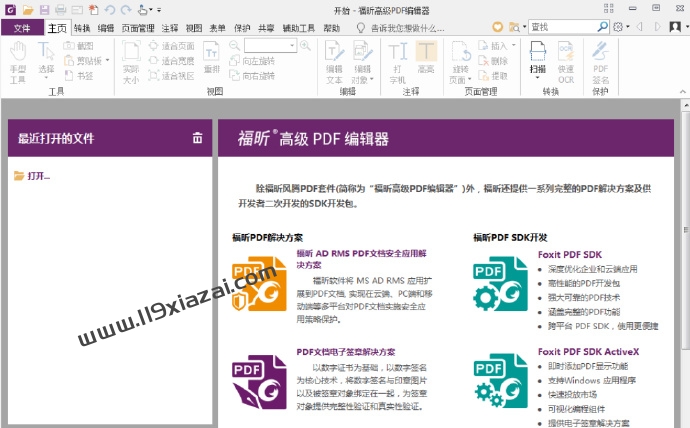690x428 pixels.
Task: Open the File (文件) menu
Action: coord(22,28)
